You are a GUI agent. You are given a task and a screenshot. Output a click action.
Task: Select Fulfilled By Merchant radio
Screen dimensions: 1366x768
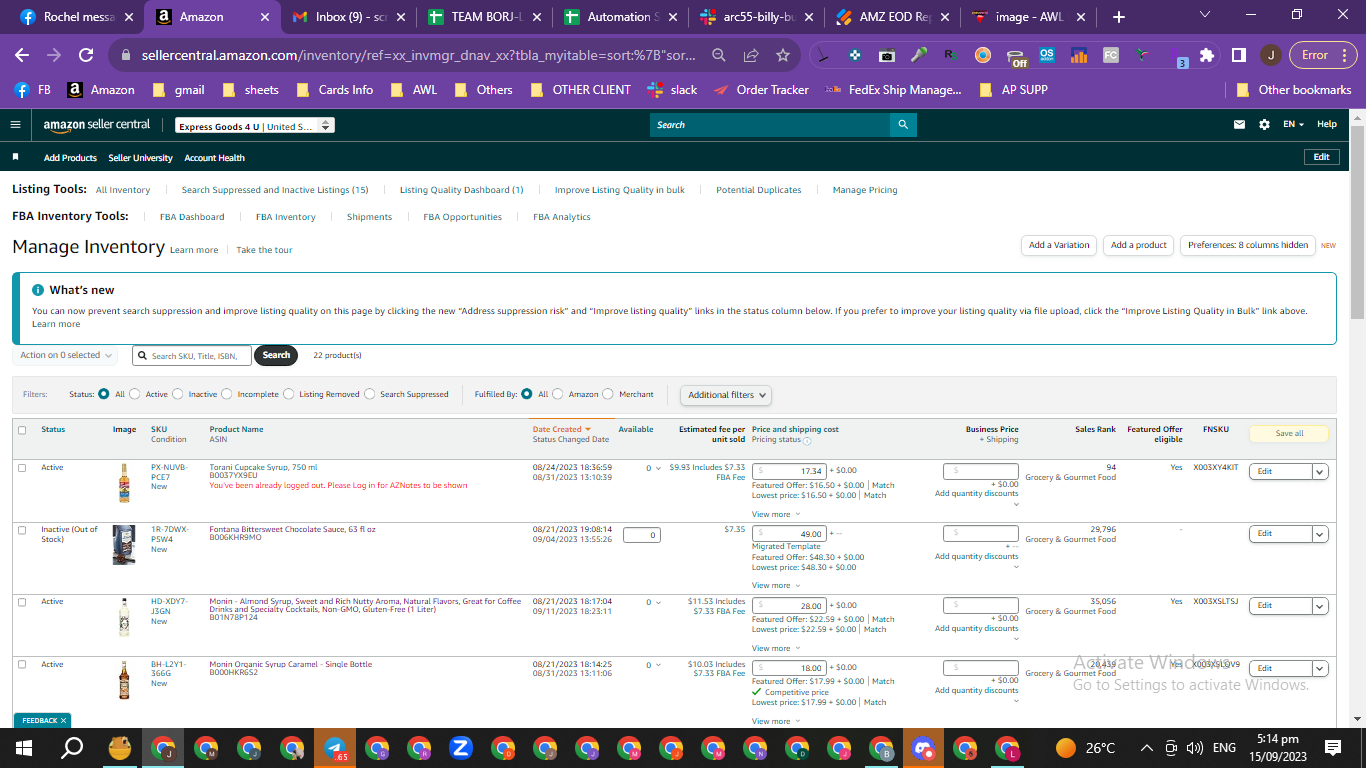point(608,394)
